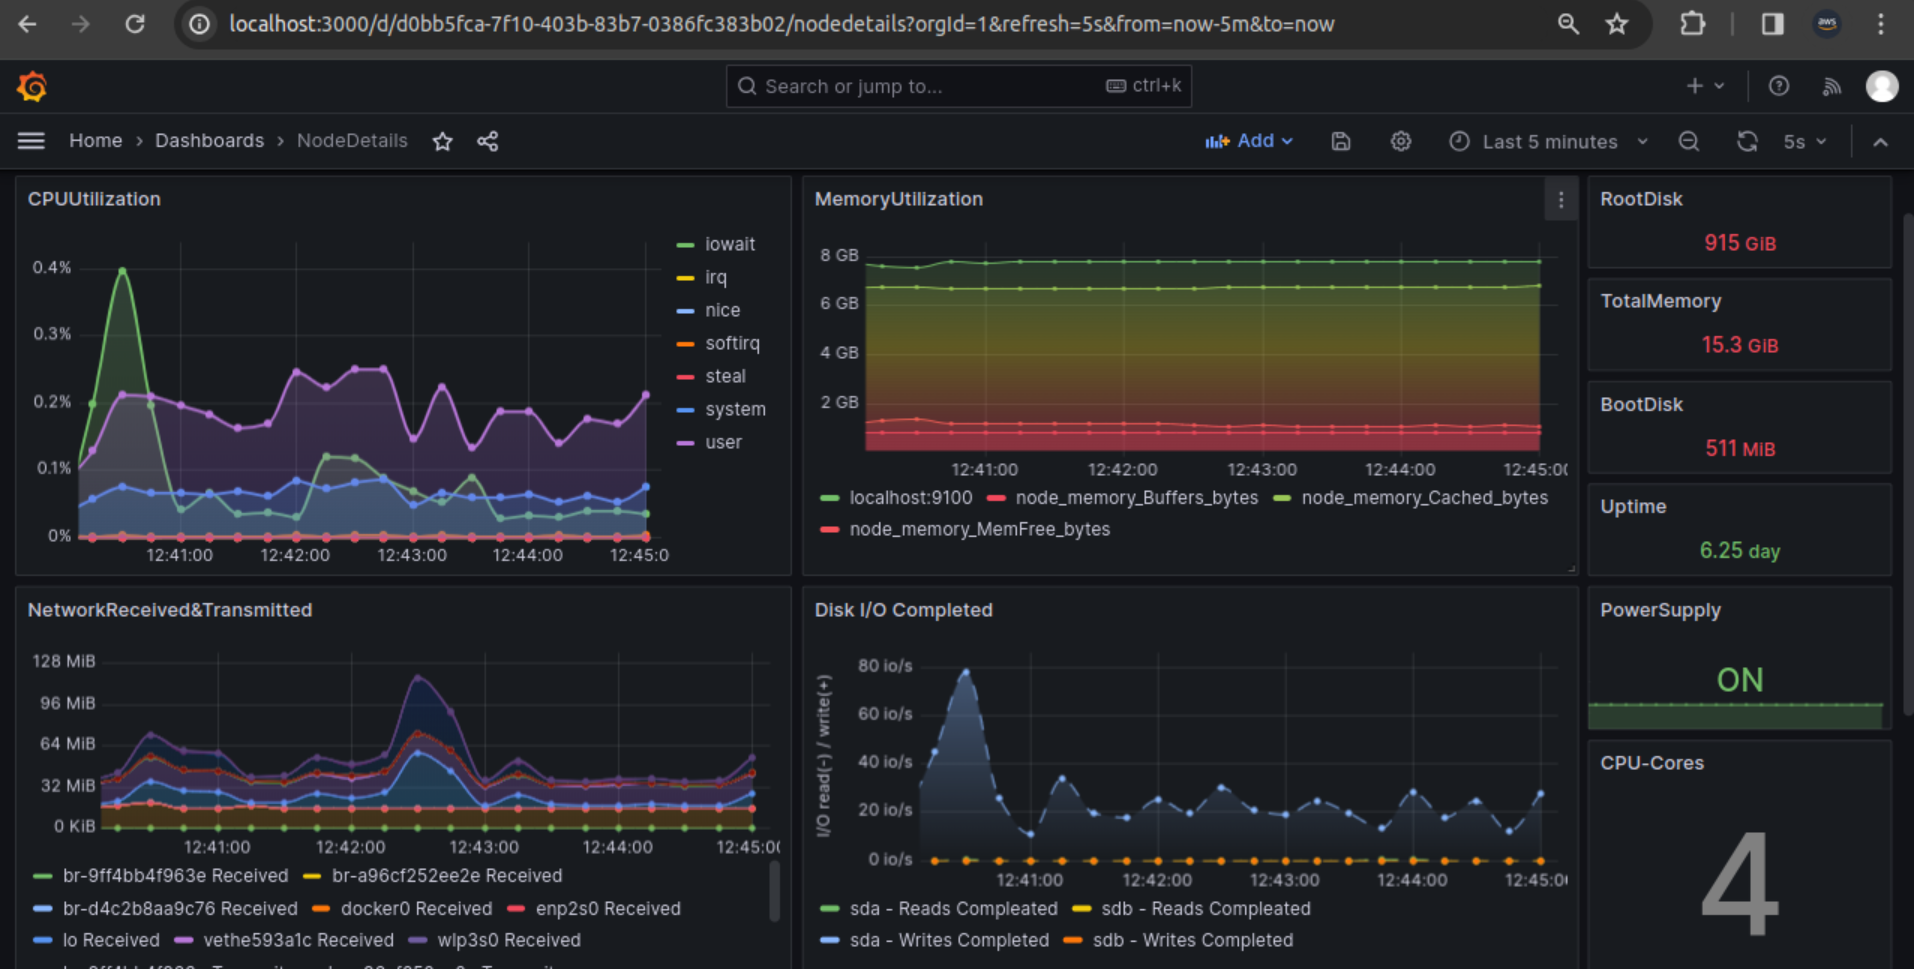The width and height of the screenshot is (1914, 969).
Task: Open the Last 5 minutes time picker
Action: [x=1549, y=142]
